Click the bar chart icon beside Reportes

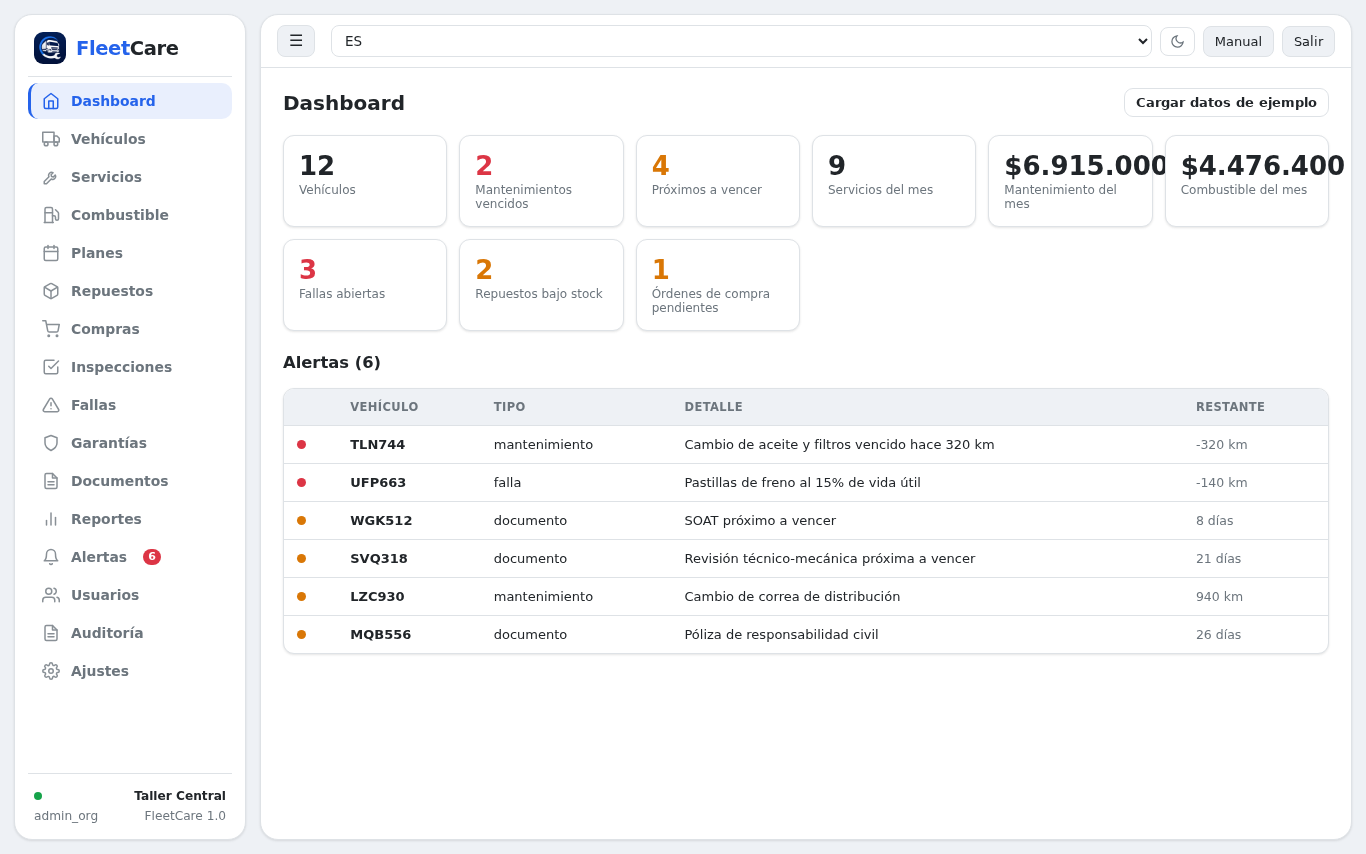coord(51,519)
